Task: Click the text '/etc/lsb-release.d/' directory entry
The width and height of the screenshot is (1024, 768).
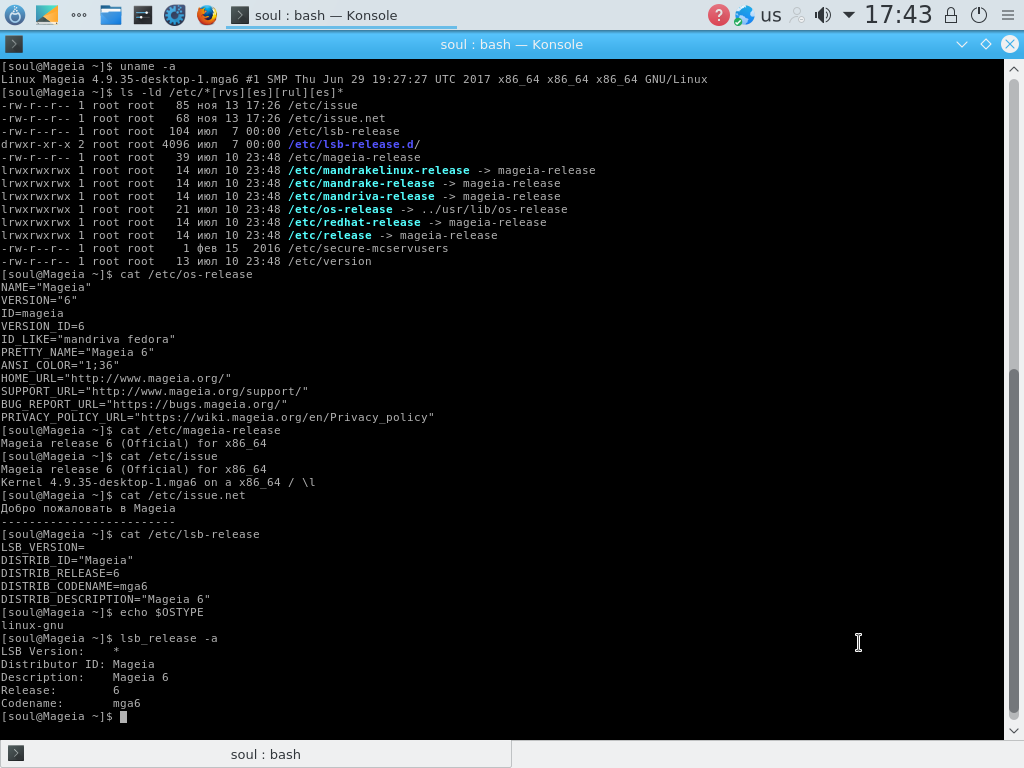Action: (x=354, y=144)
